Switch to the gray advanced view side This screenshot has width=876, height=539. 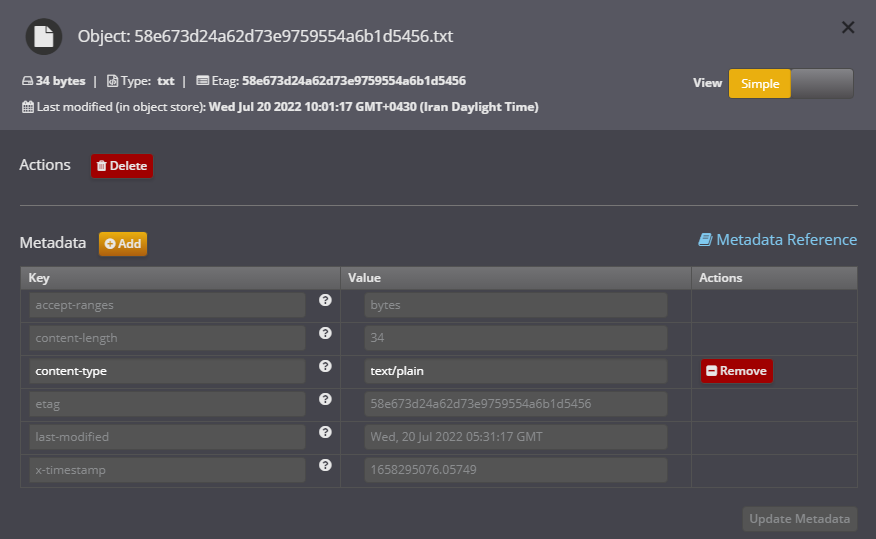click(x=822, y=84)
